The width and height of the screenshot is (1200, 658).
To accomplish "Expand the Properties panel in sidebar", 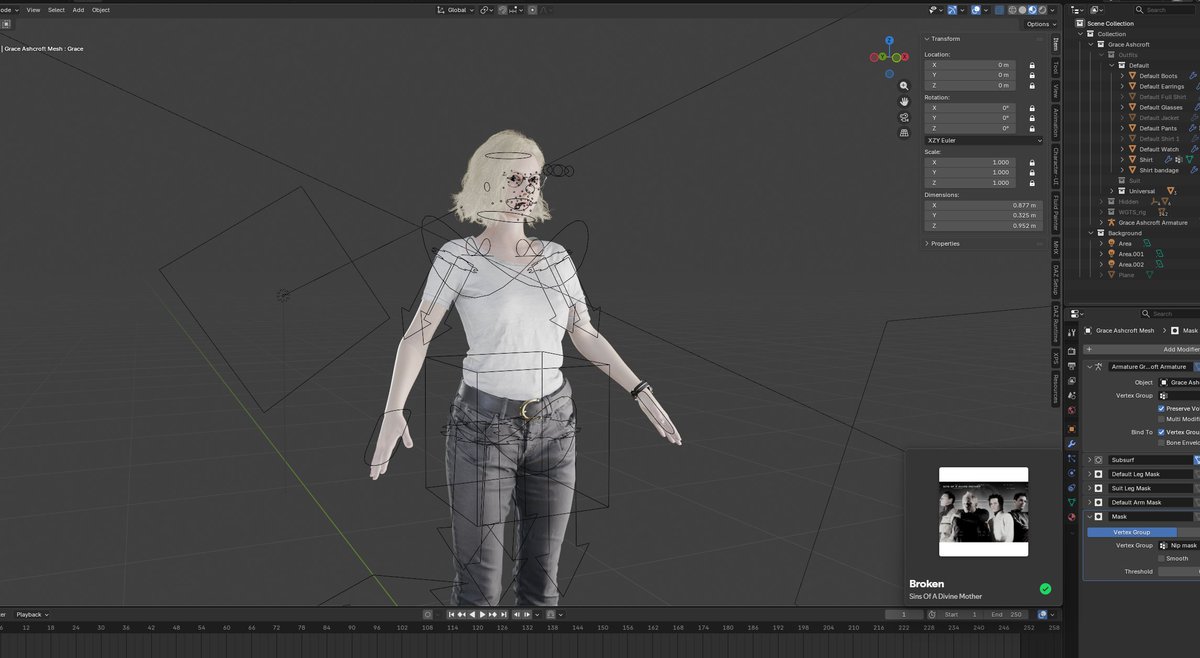I will pos(927,243).
